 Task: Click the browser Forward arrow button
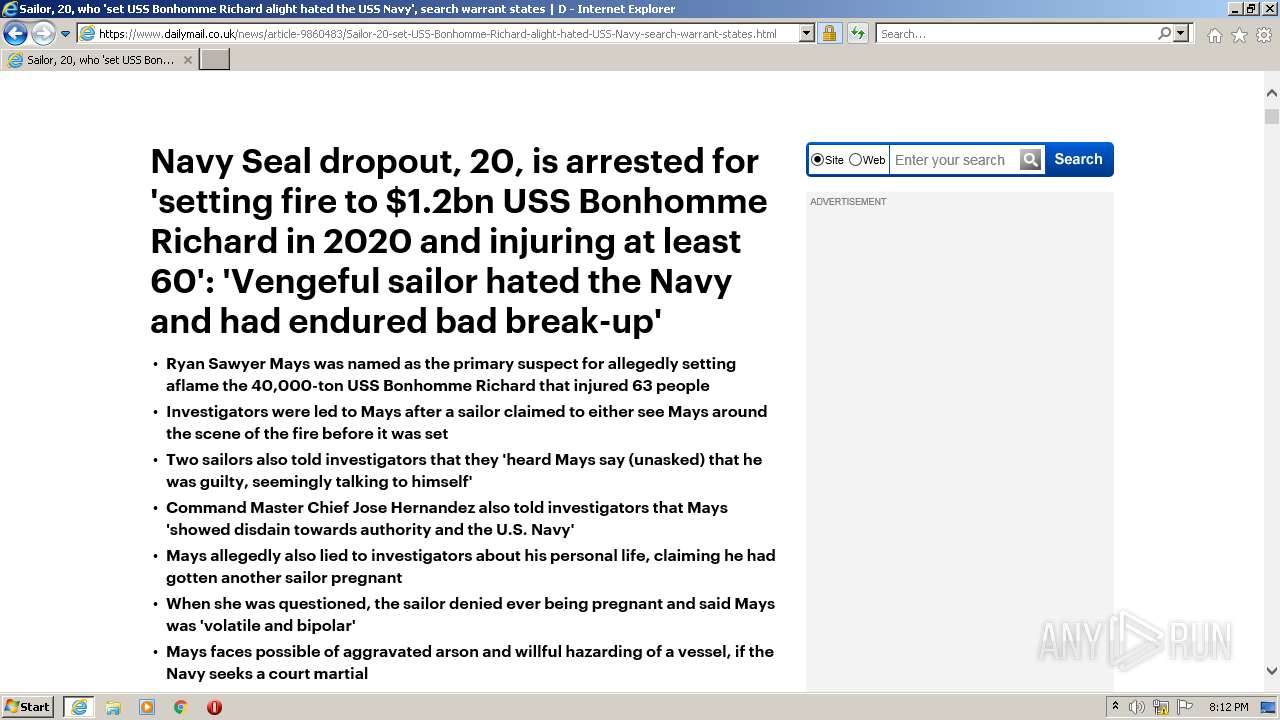pyautogui.click(x=43, y=33)
